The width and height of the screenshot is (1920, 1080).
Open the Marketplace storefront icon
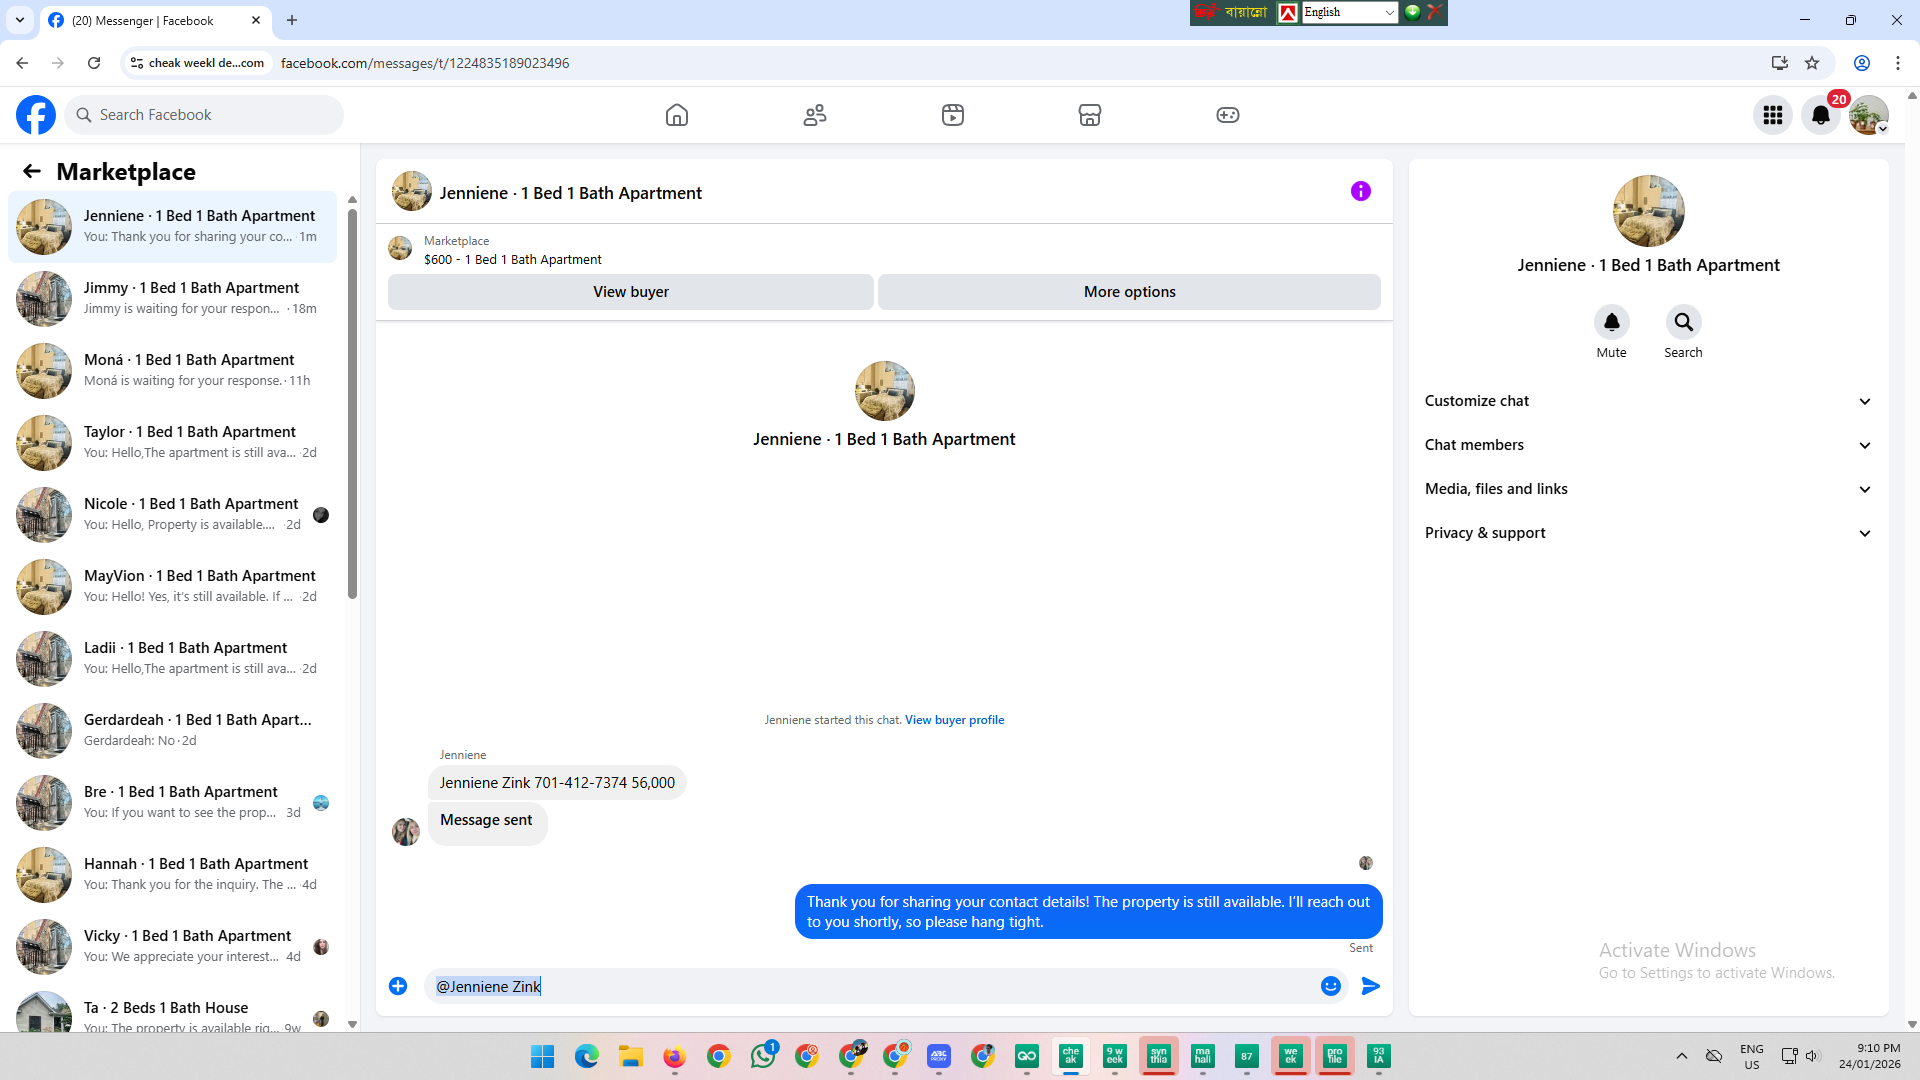click(x=1090, y=115)
